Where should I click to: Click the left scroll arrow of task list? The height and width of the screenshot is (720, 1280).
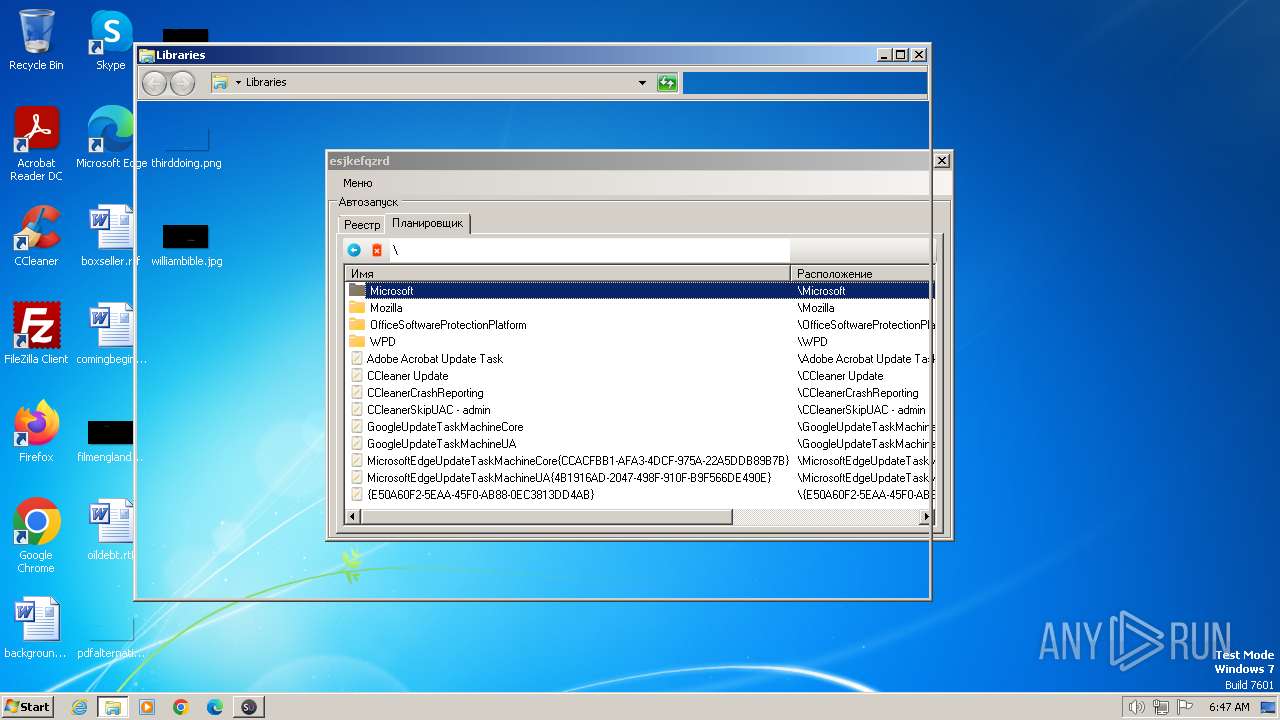[352, 517]
